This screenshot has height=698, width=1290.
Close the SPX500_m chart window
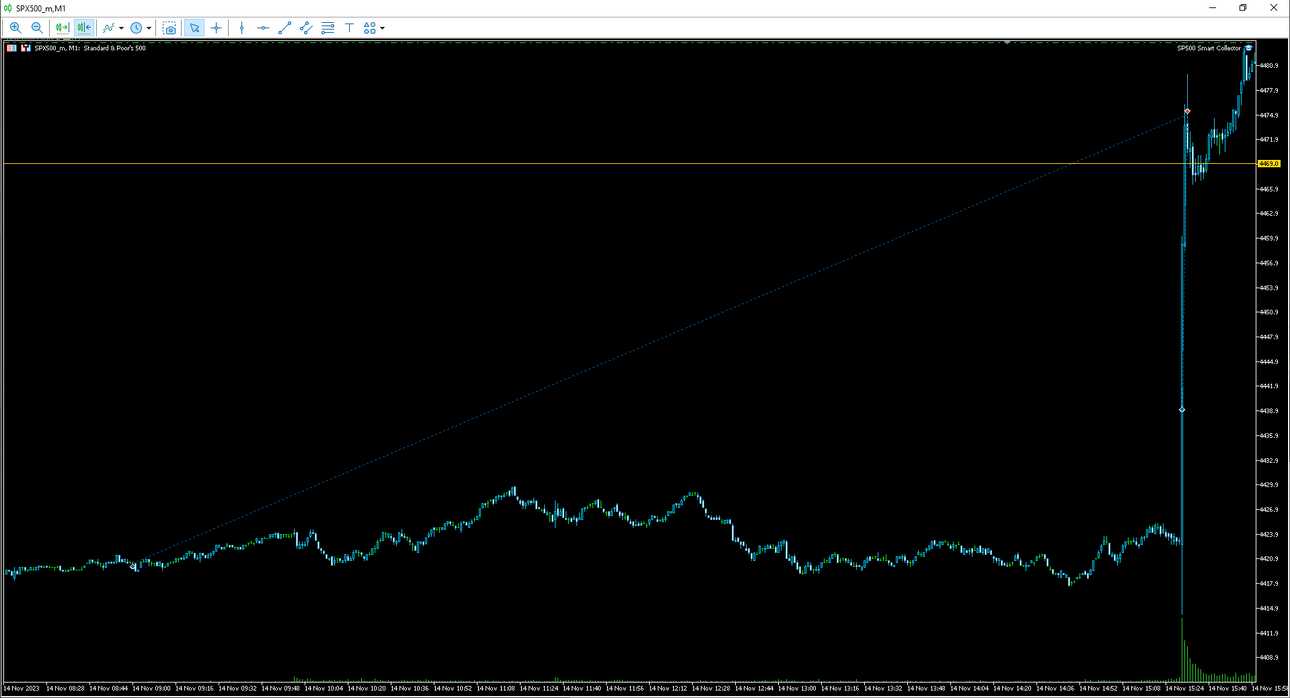(1274, 8)
